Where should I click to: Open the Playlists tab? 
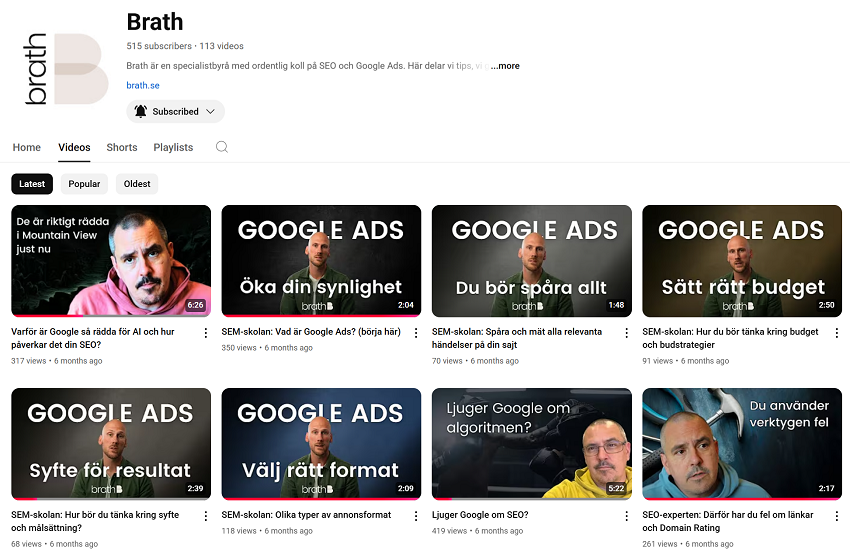(173, 147)
